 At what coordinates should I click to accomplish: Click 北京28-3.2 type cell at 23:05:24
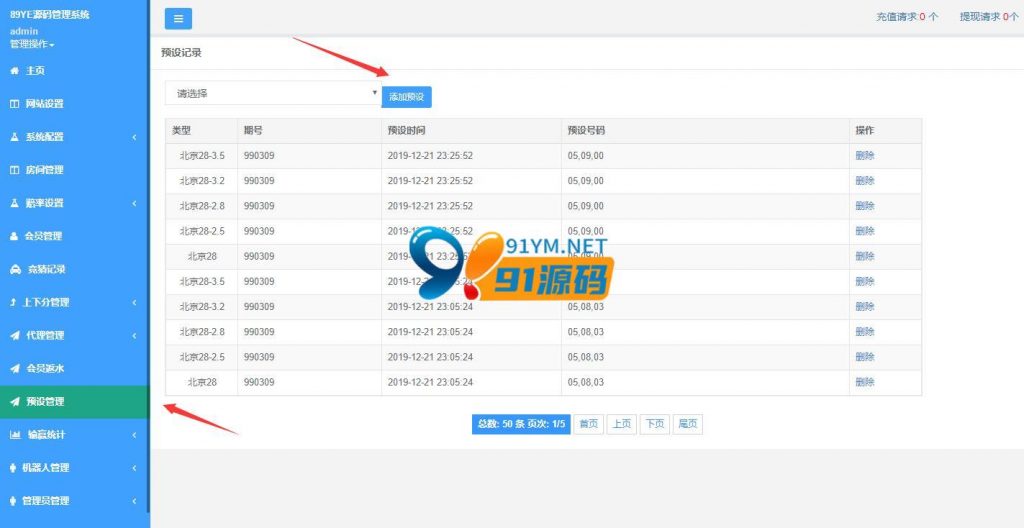click(x=202, y=306)
